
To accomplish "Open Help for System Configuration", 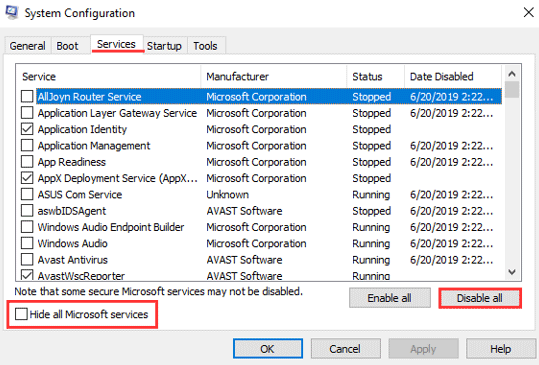I will pyautogui.click(x=500, y=349).
